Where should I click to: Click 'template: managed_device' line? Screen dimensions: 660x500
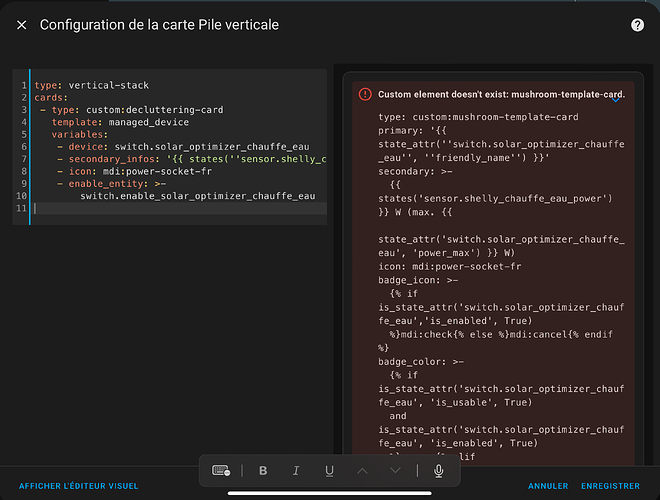pos(120,122)
